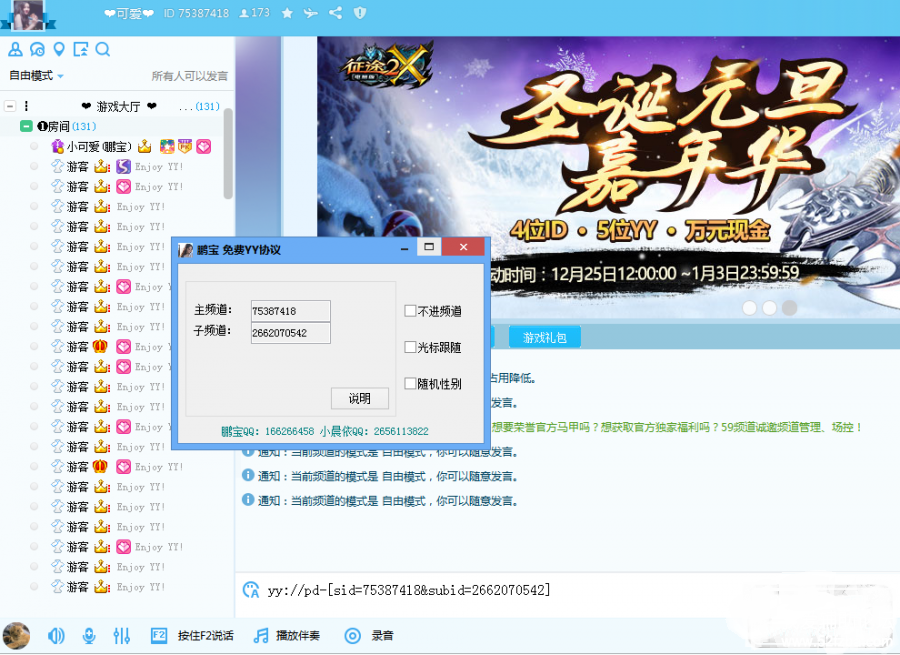Click 按住F2说话 label in bottom bar
Viewport: 900px width, 655px height.
click(205, 635)
